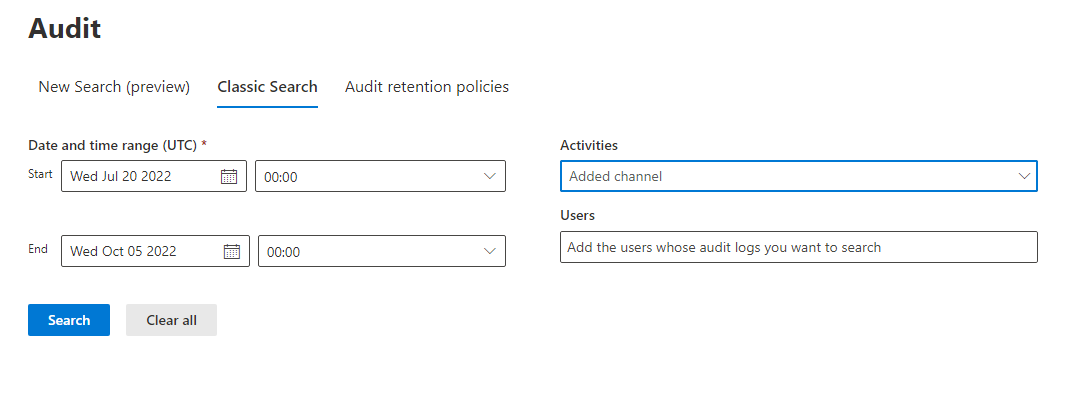
Task: Click the Audit page heading
Action: coord(64,29)
